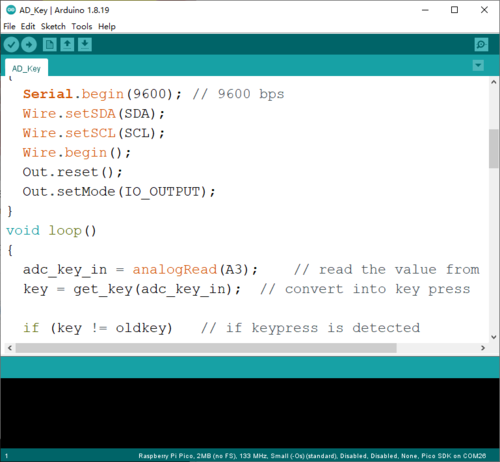Open the File menu

point(9,26)
